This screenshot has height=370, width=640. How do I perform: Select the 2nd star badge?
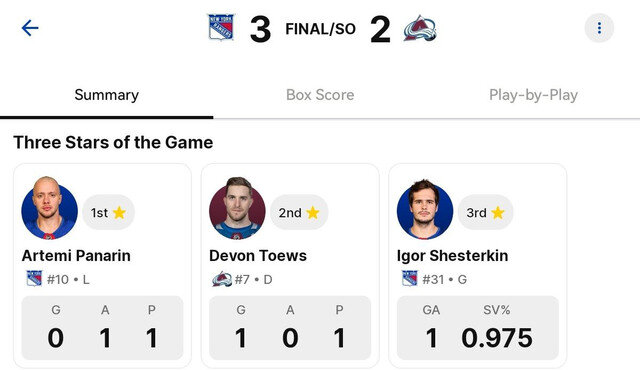tap(299, 213)
